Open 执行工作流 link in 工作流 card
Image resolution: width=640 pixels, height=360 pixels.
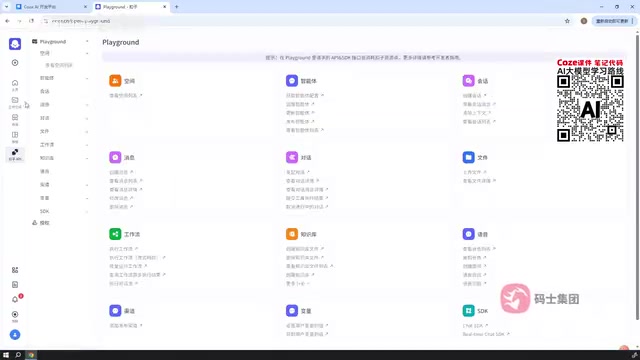click(x=124, y=249)
